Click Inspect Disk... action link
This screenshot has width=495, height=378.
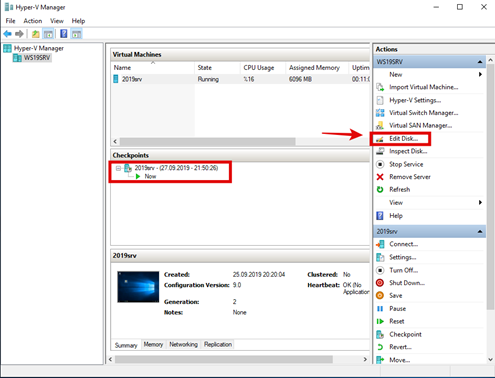point(408,151)
